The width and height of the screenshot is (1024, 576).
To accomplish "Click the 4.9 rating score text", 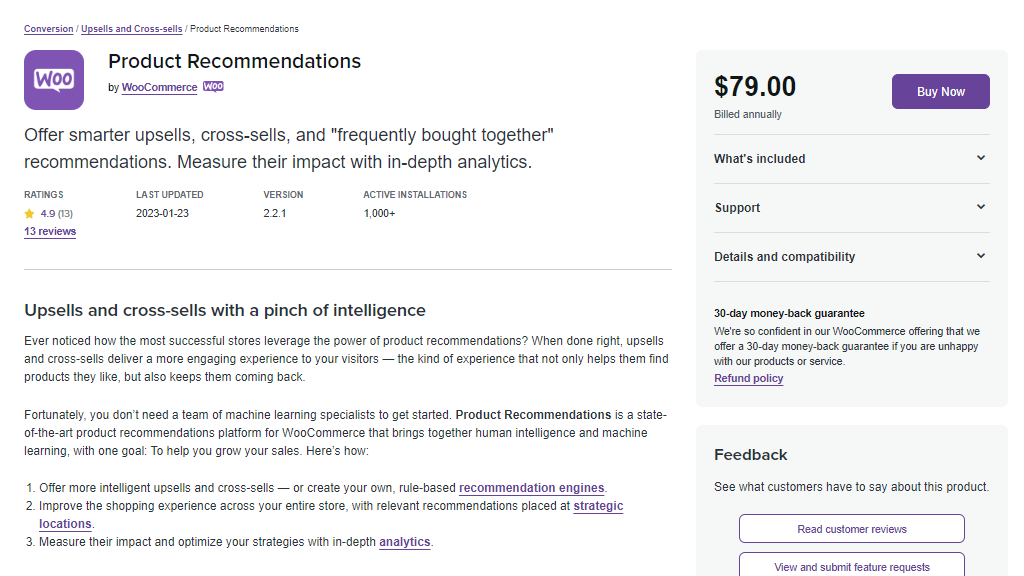I will [48, 214].
